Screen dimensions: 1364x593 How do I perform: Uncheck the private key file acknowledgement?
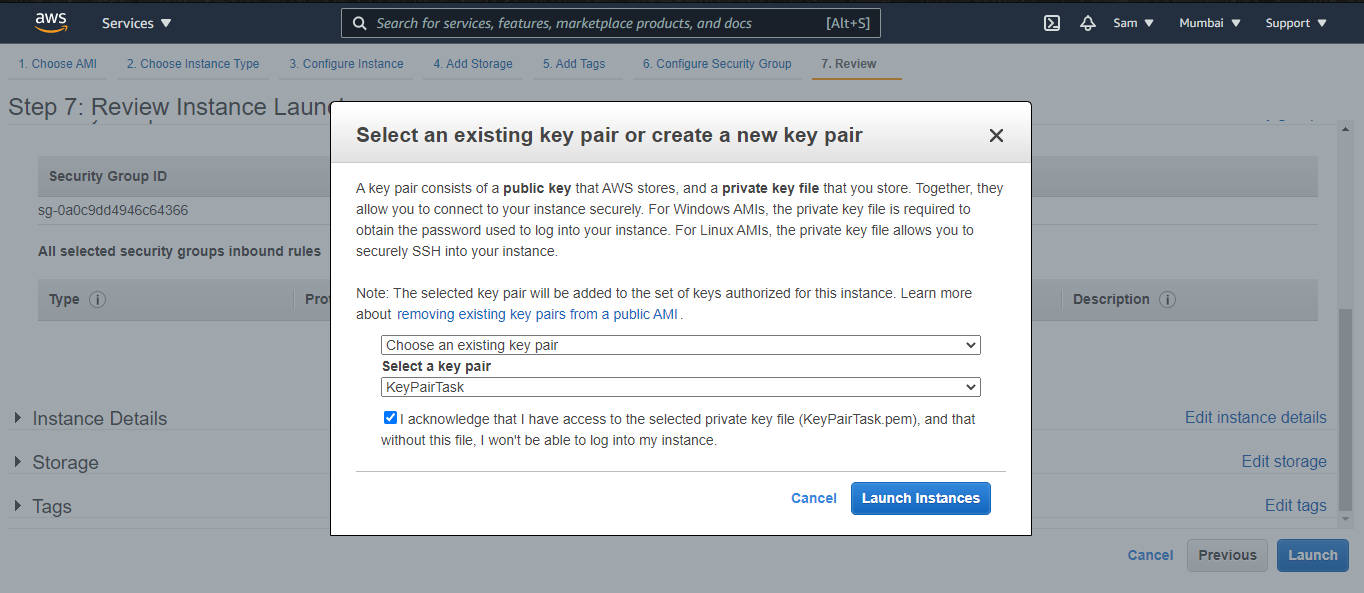(x=390, y=417)
